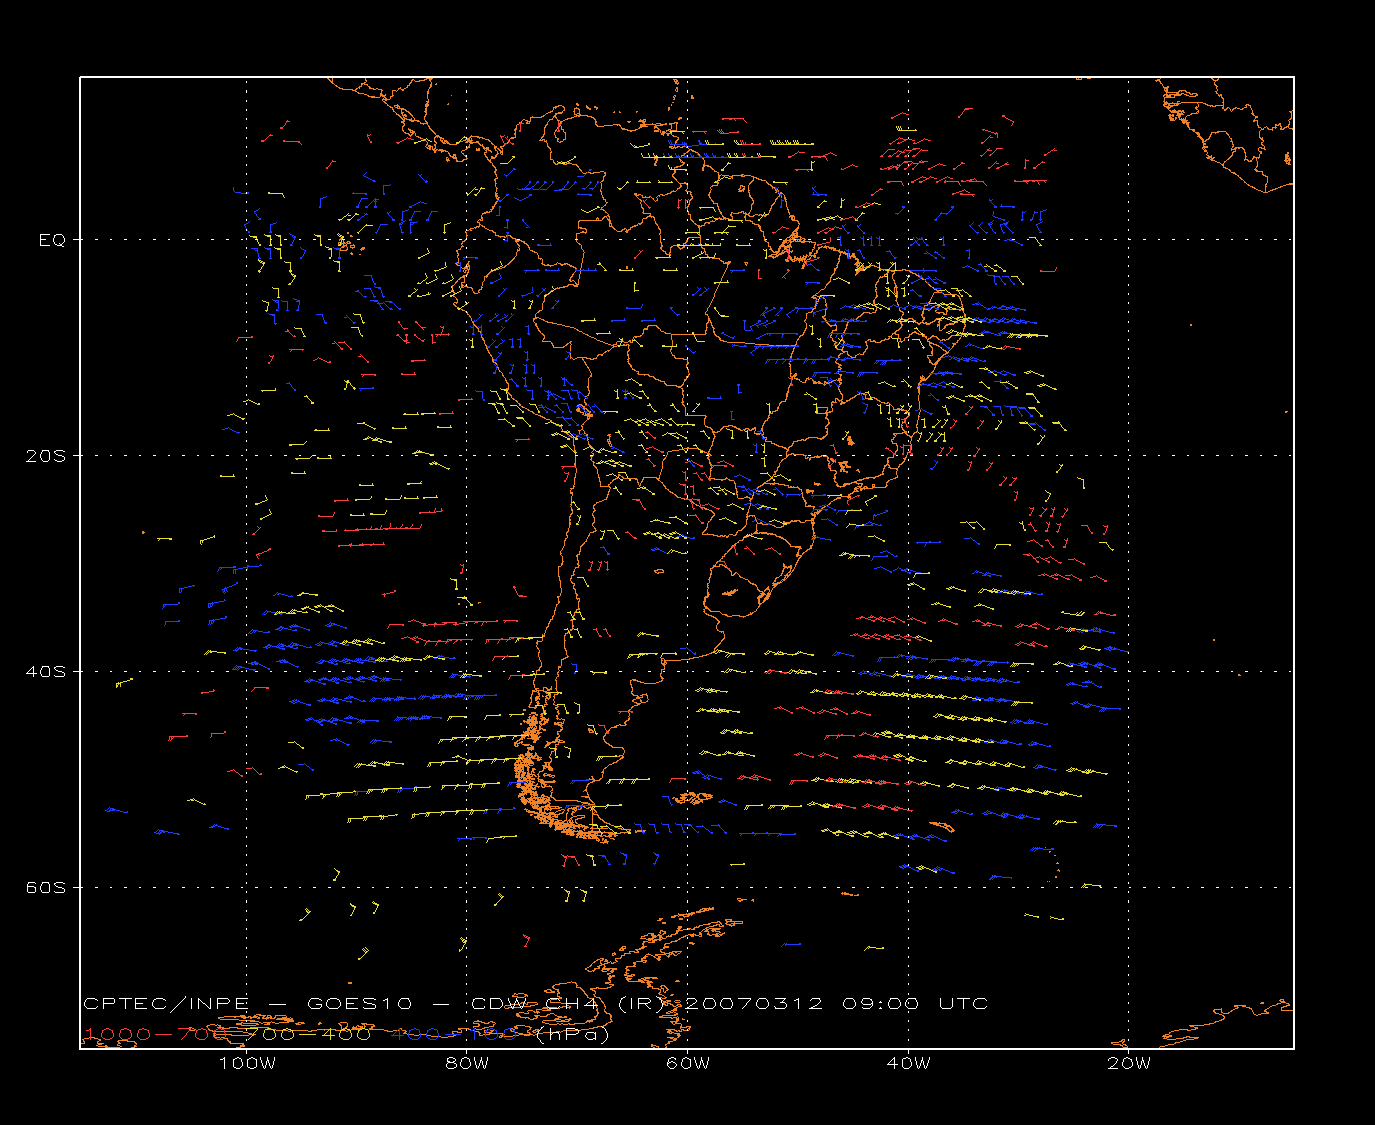Click the 100W longitude label

coord(247,1063)
